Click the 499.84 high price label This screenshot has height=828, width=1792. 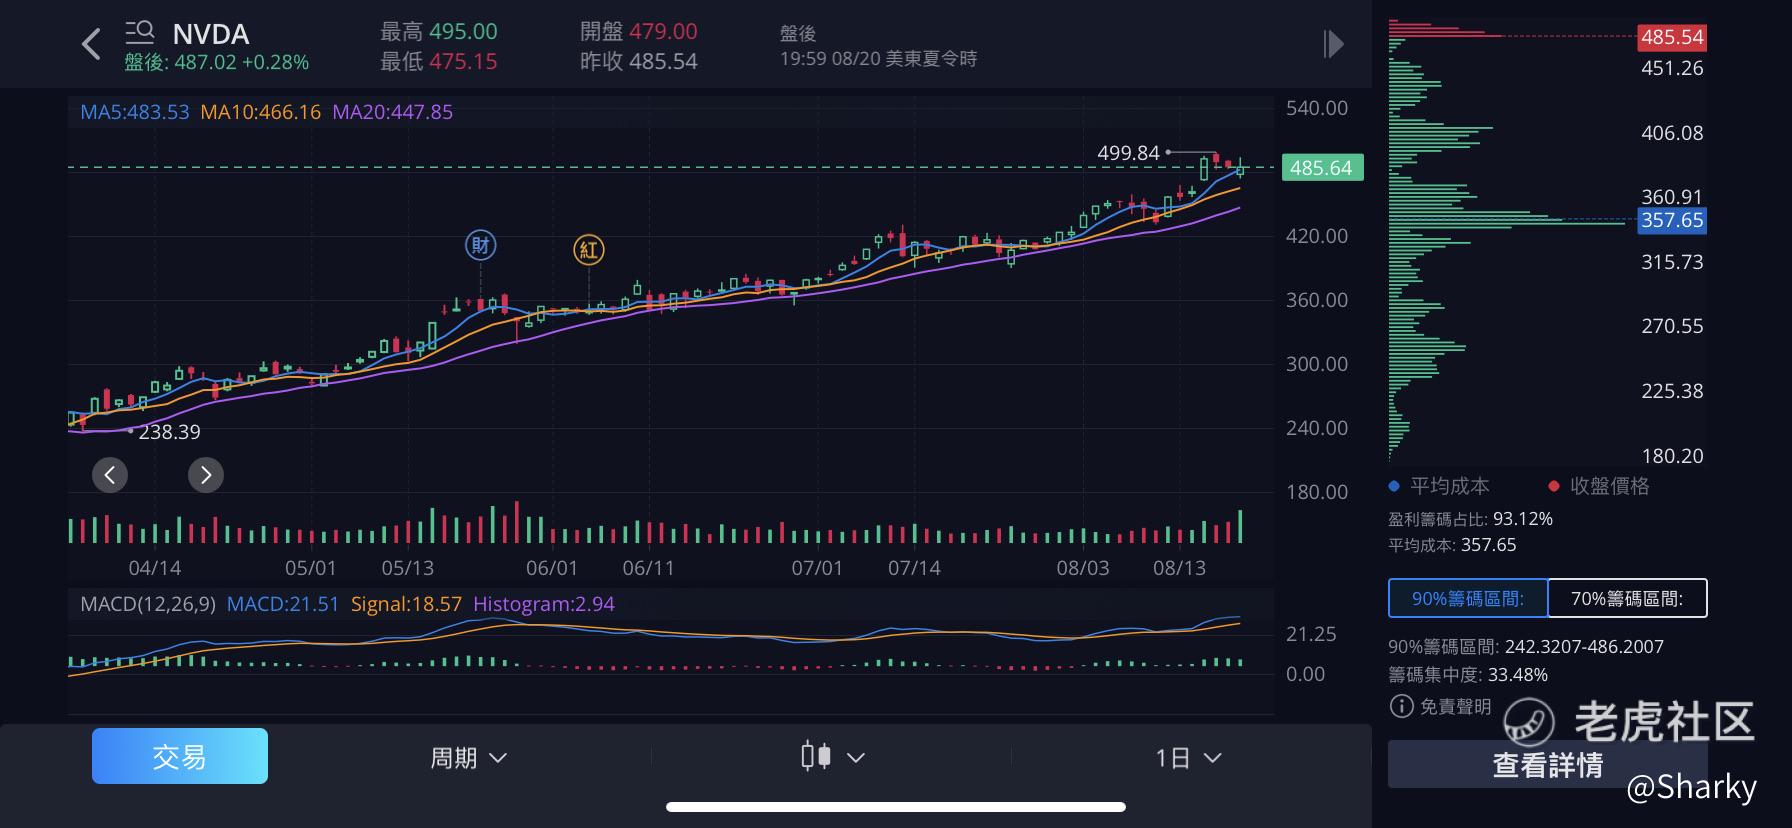[1128, 153]
